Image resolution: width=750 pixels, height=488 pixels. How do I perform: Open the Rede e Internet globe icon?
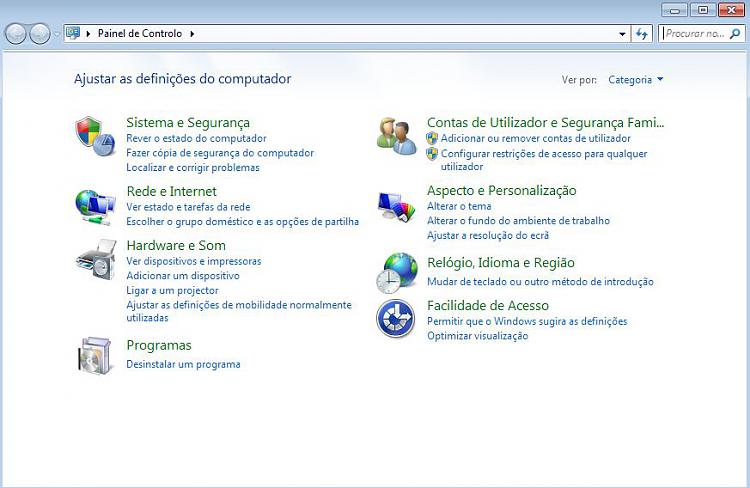tap(95, 207)
